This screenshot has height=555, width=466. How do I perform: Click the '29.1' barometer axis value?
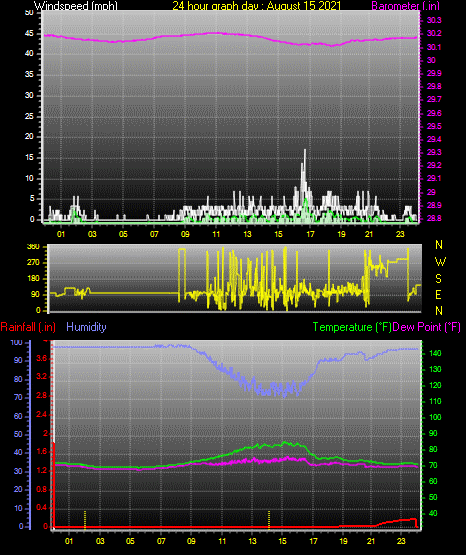click(x=434, y=178)
